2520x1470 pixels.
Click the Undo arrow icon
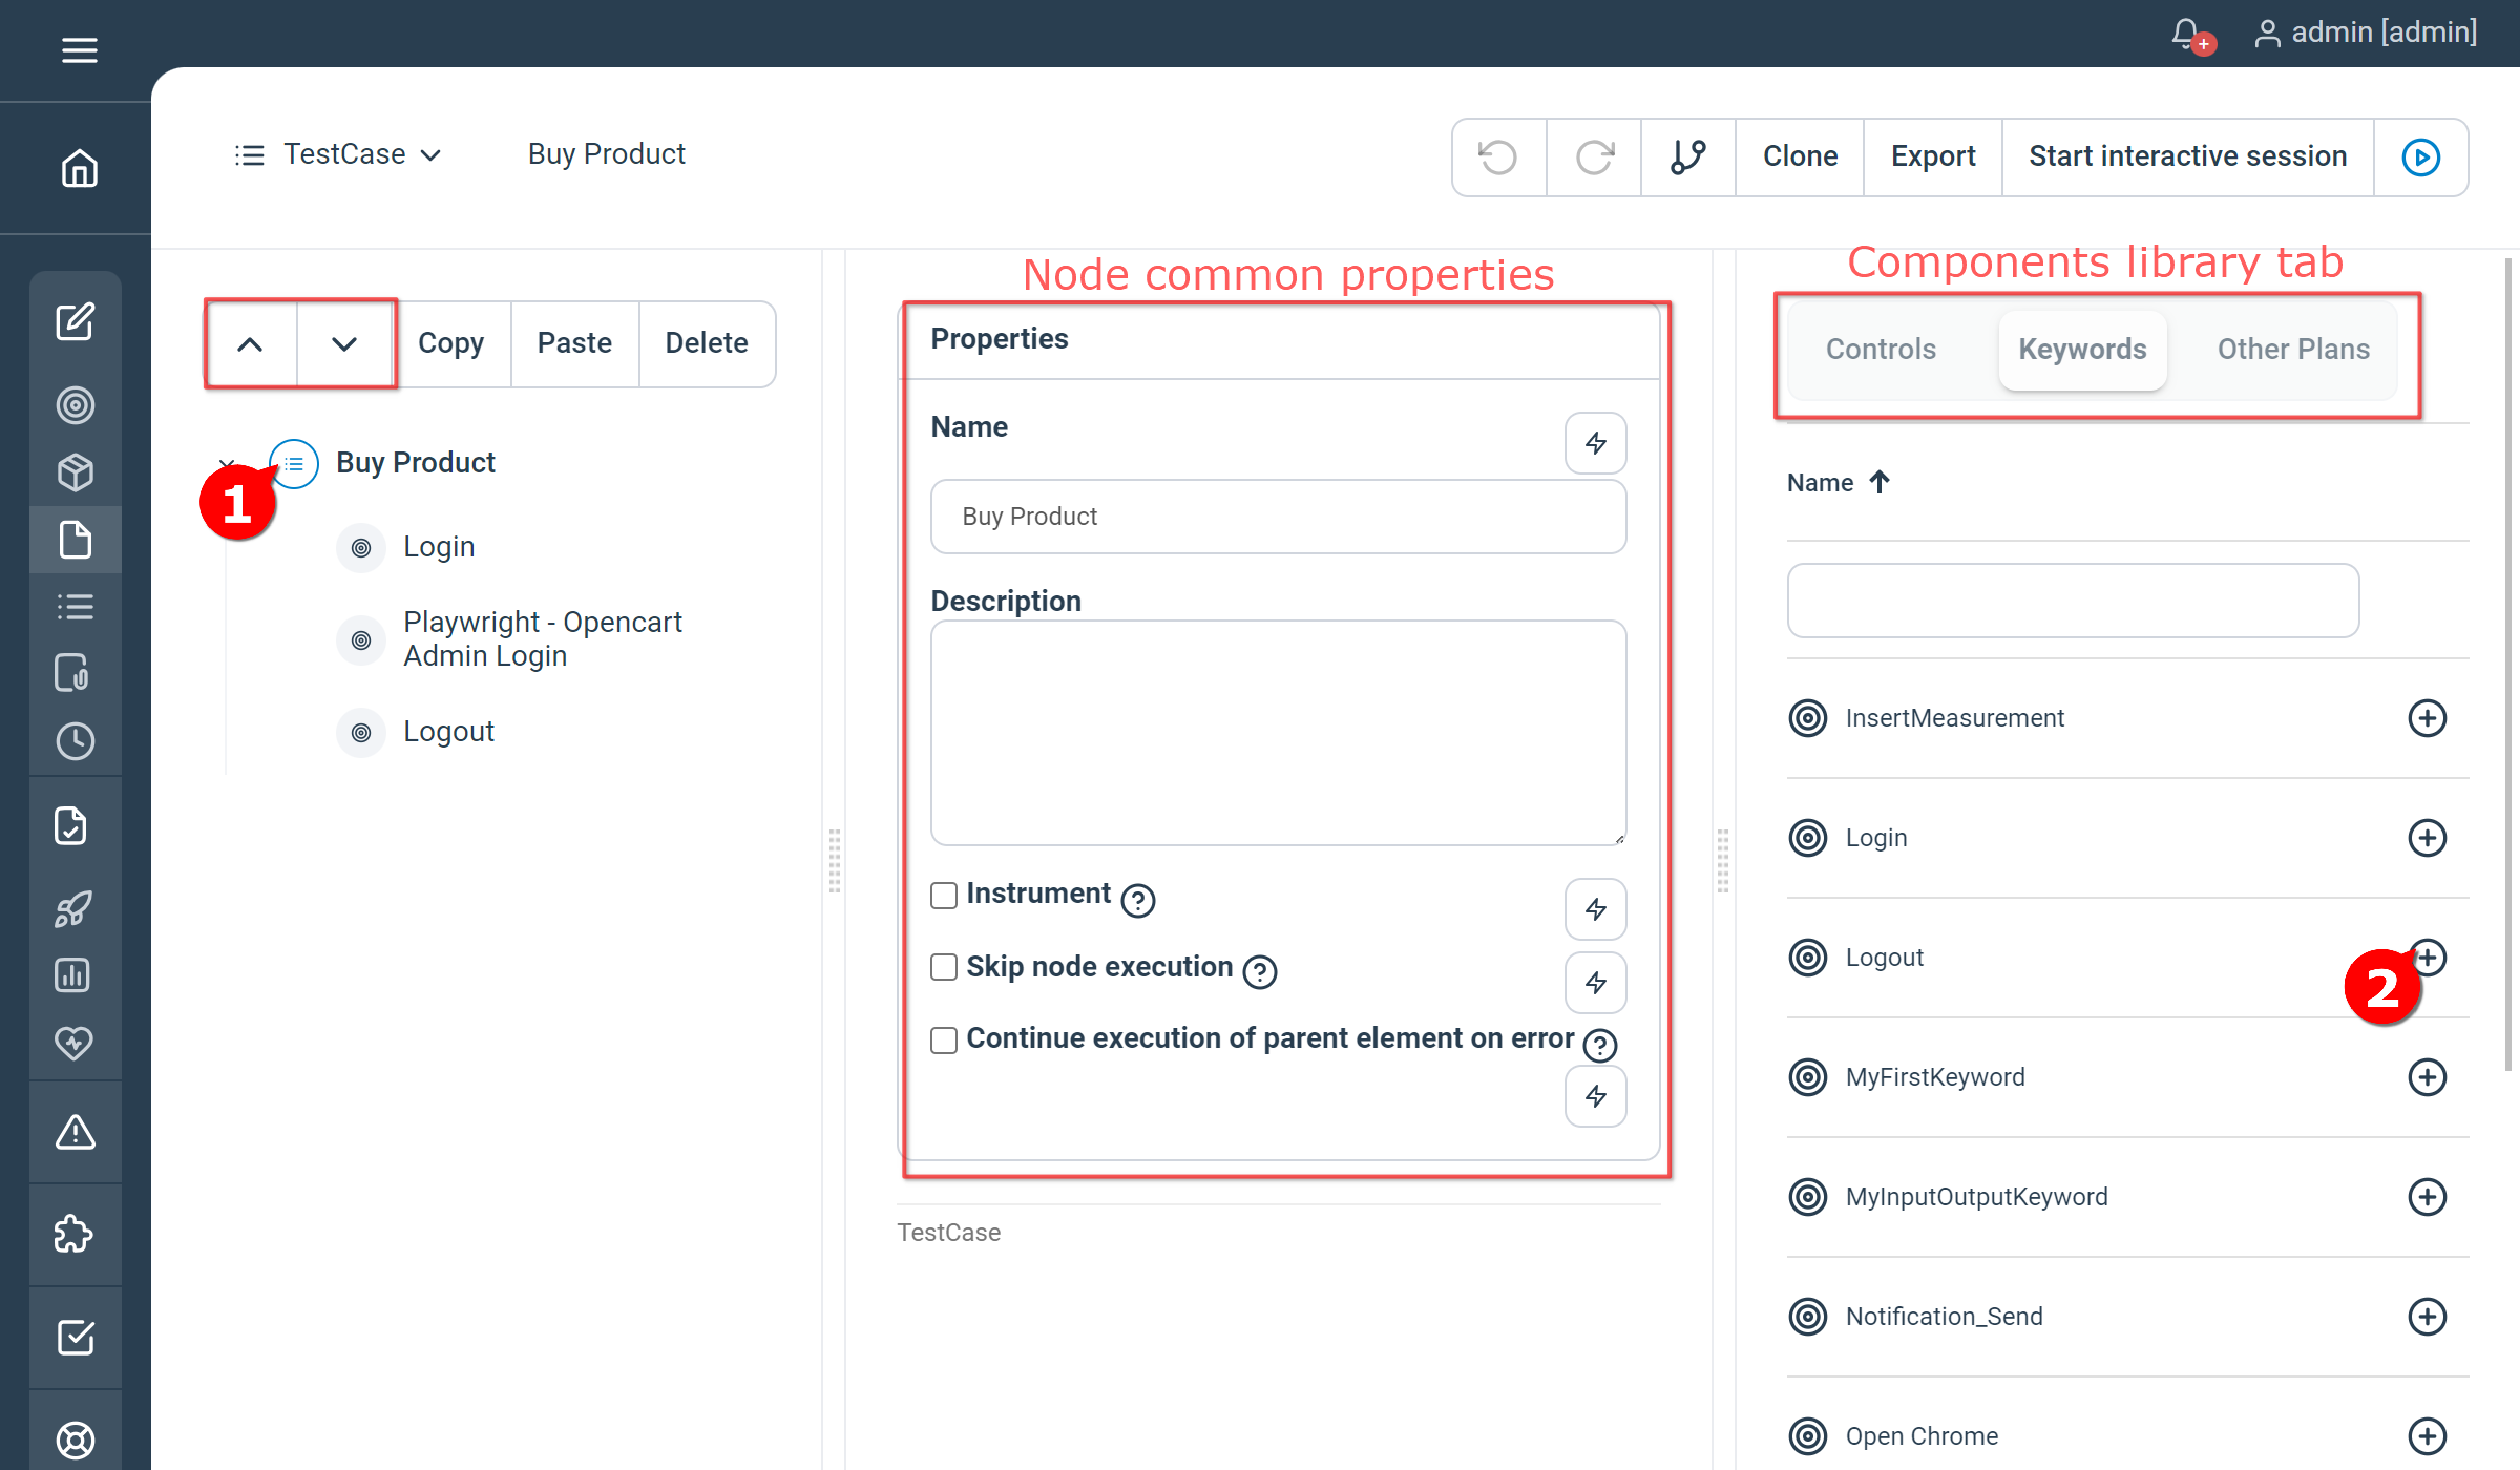tap(1498, 156)
